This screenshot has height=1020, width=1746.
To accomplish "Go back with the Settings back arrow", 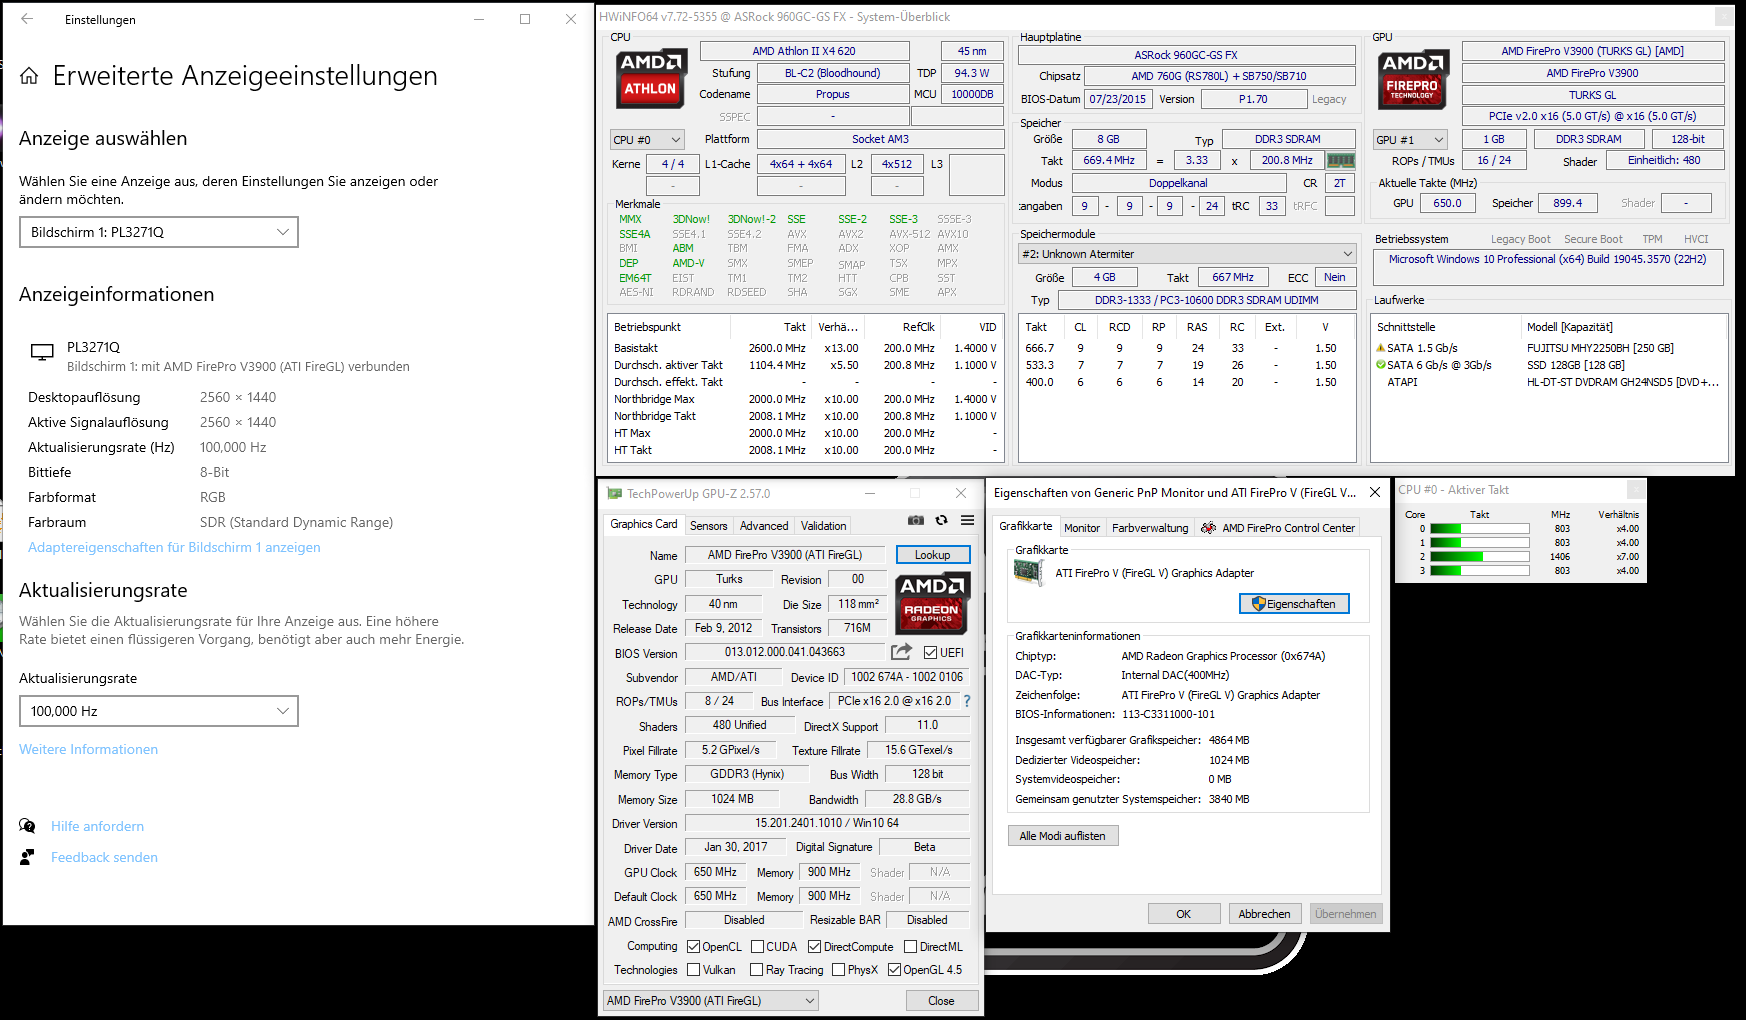I will [27, 19].
